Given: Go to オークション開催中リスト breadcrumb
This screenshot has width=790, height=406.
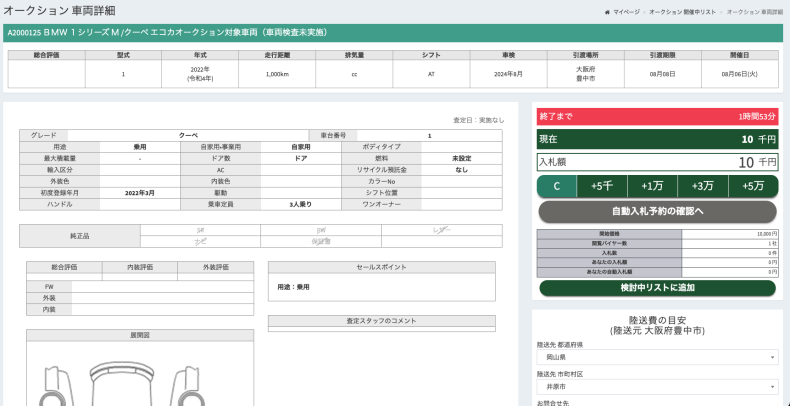Looking at the screenshot, I should 682,11.
